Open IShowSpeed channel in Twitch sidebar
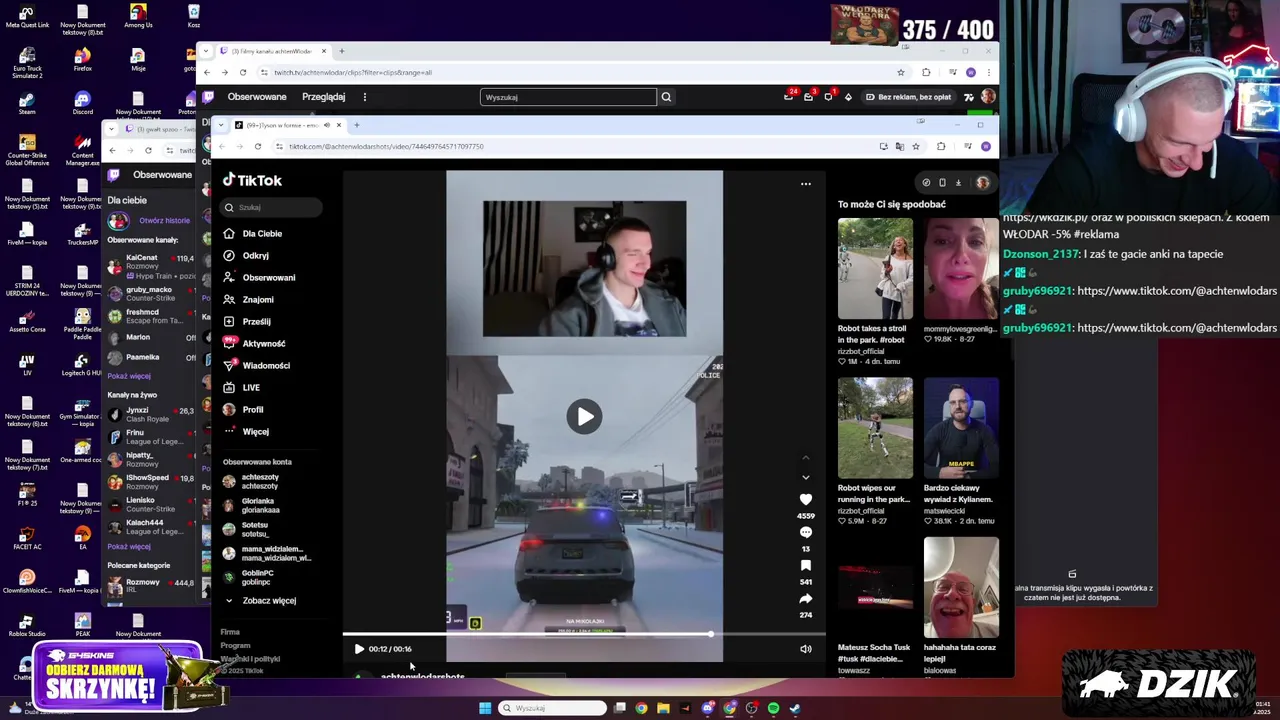This screenshot has width=1280, height=720. coord(152,482)
